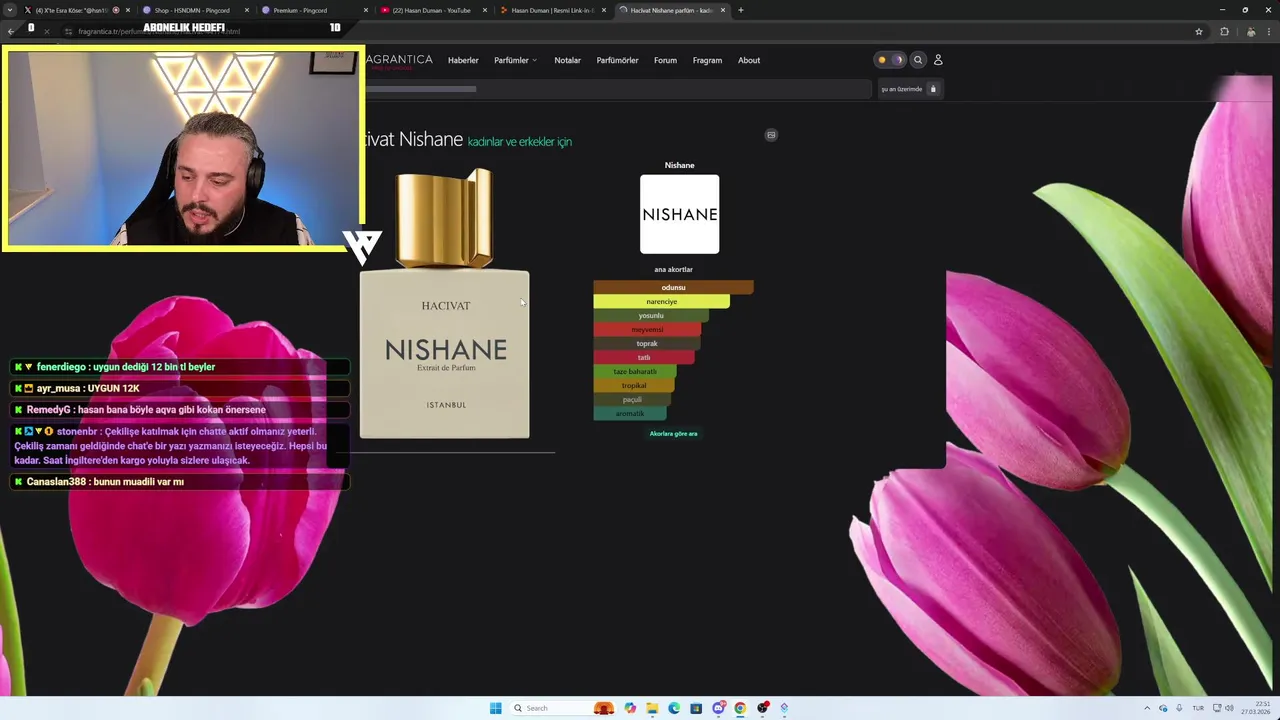Image resolution: width=1280 pixels, height=720 pixels.
Task: Close the 'Hacivat Nishane parfüm' tab
Action: pyautogui.click(x=722, y=10)
